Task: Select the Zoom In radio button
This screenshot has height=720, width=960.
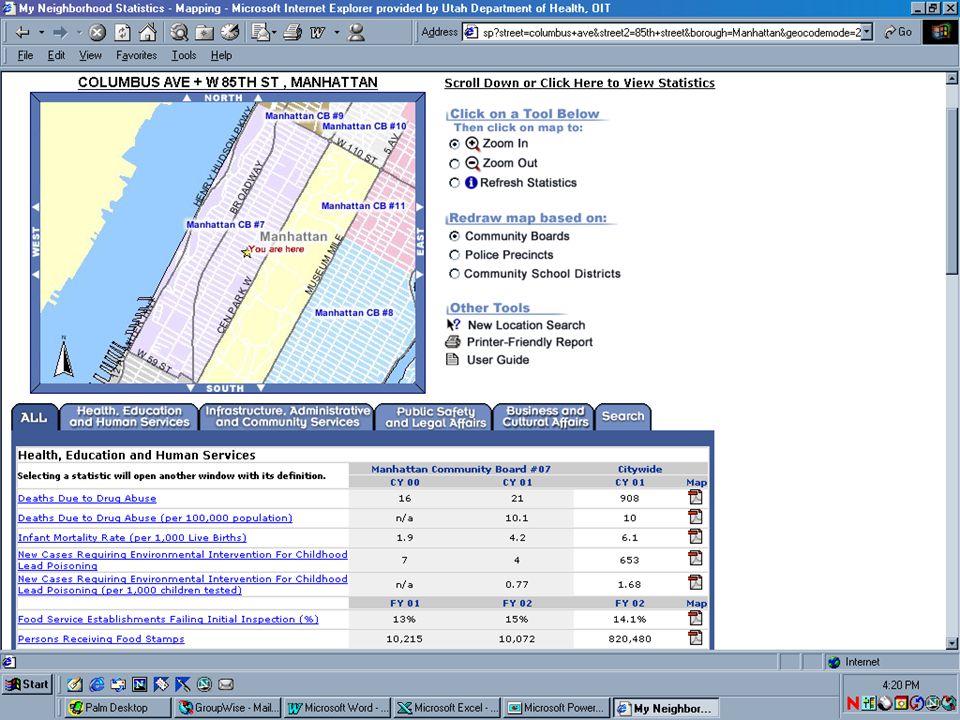Action: pos(454,144)
